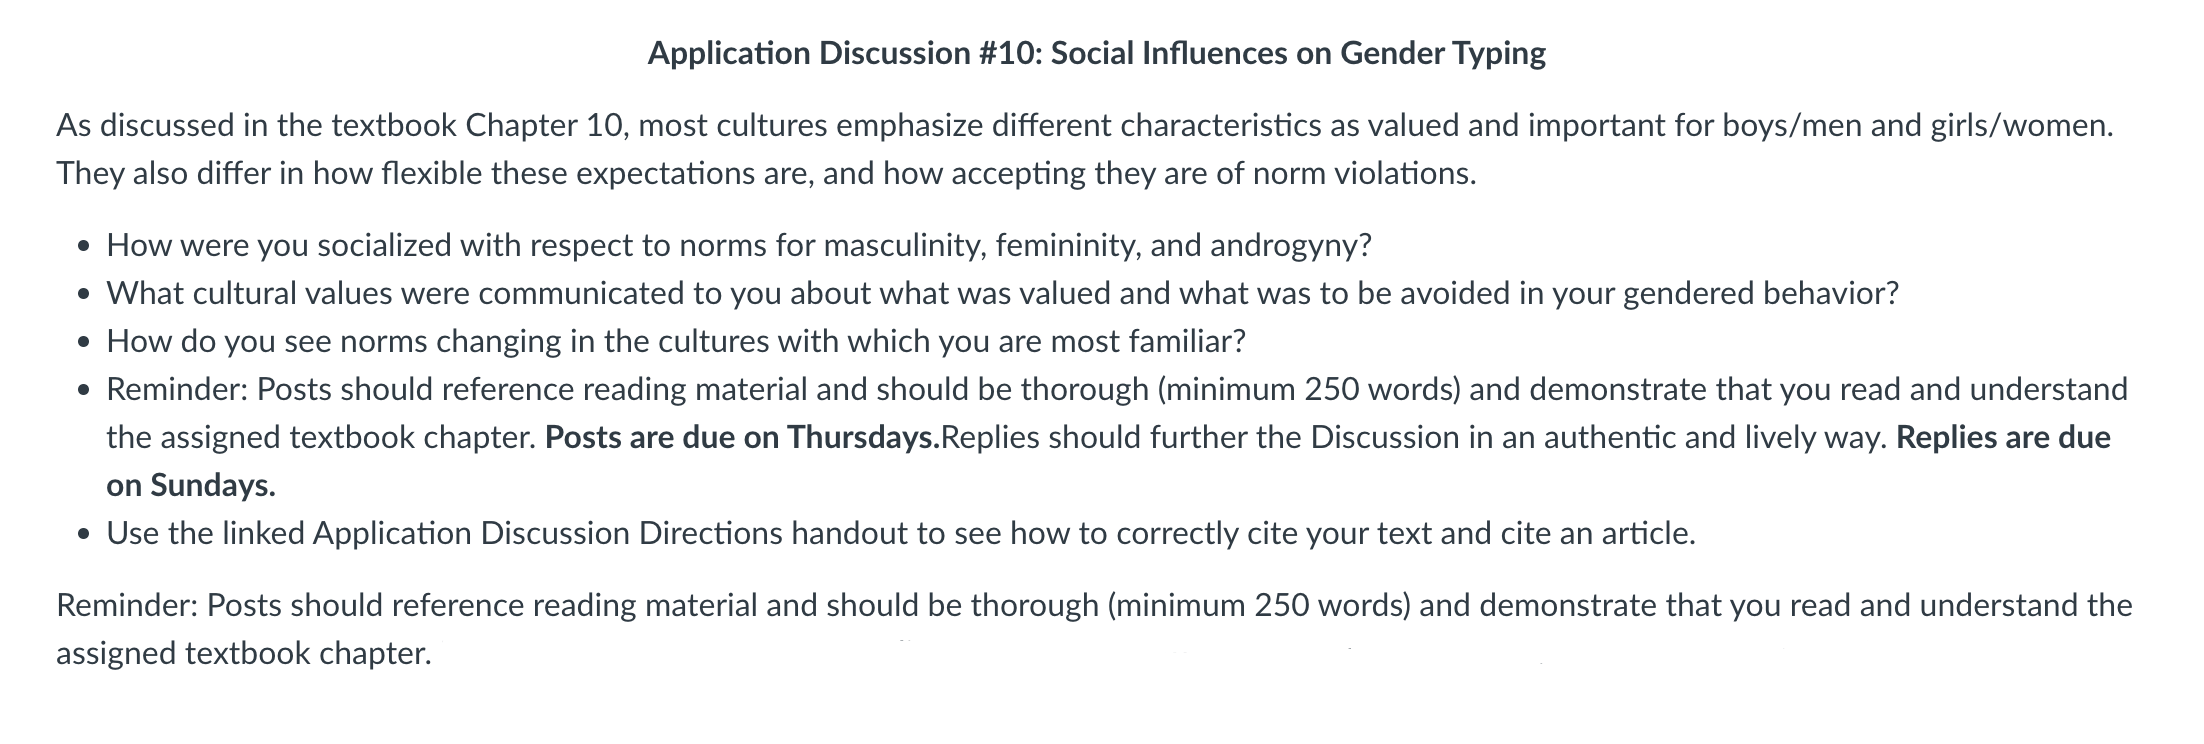The width and height of the screenshot is (2204, 744).
Task: Click the bold 'Posts are due on Thursdays.' text
Action: pyautogui.click(x=743, y=438)
